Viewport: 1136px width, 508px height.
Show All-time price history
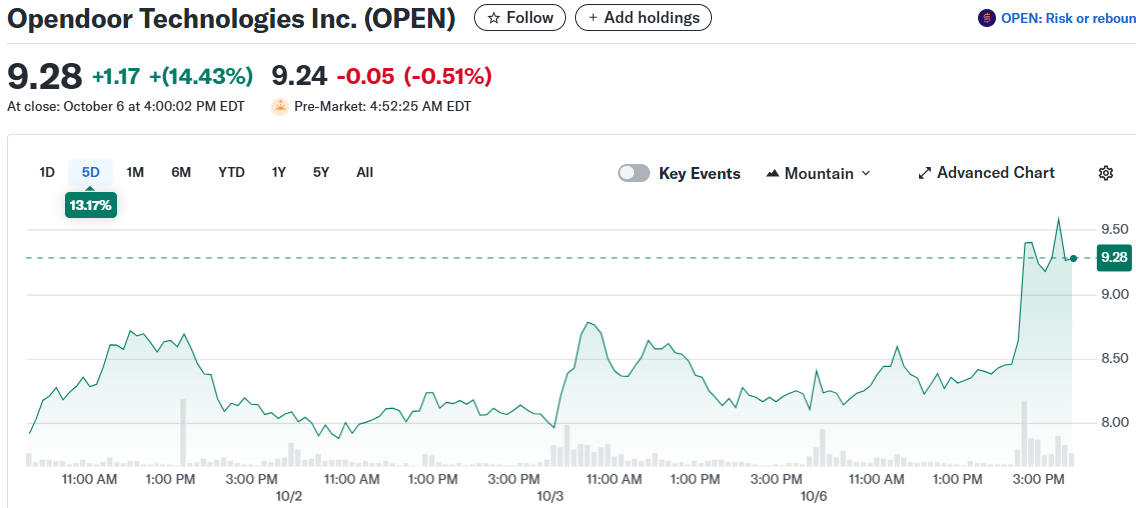click(365, 172)
